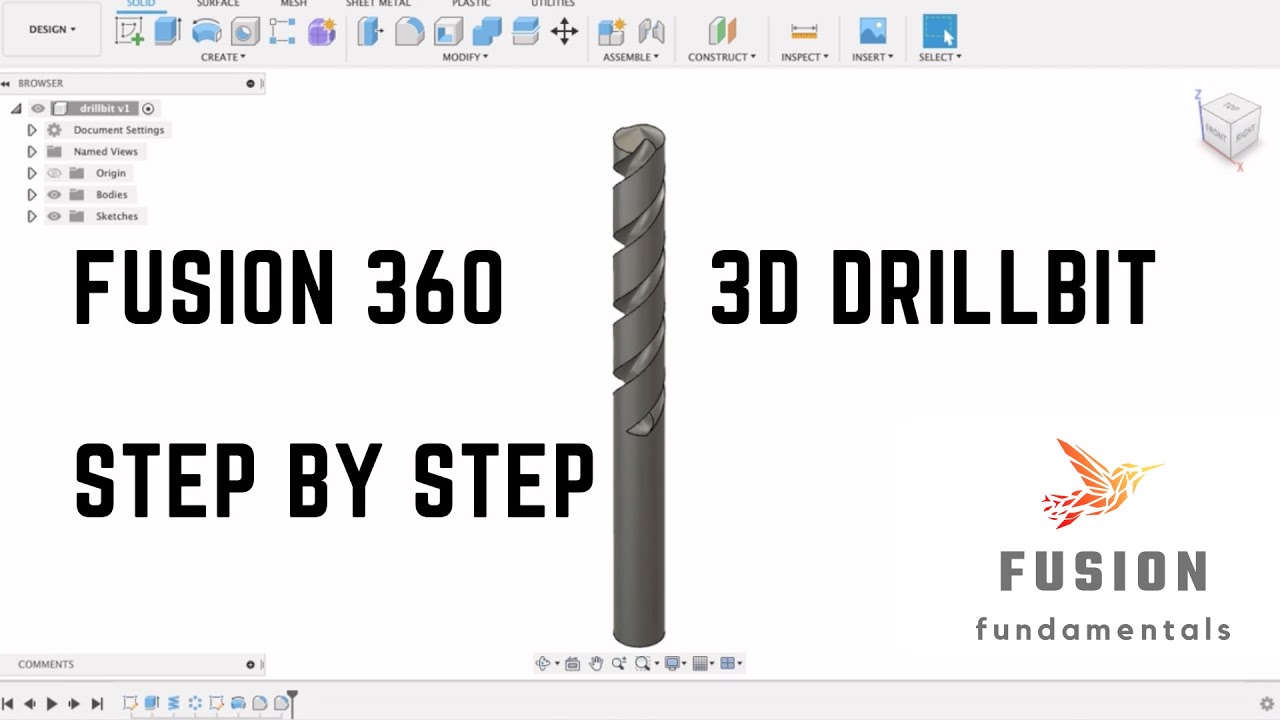The width and height of the screenshot is (1280, 720).
Task: Select the Insert image icon
Action: [873, 31]
